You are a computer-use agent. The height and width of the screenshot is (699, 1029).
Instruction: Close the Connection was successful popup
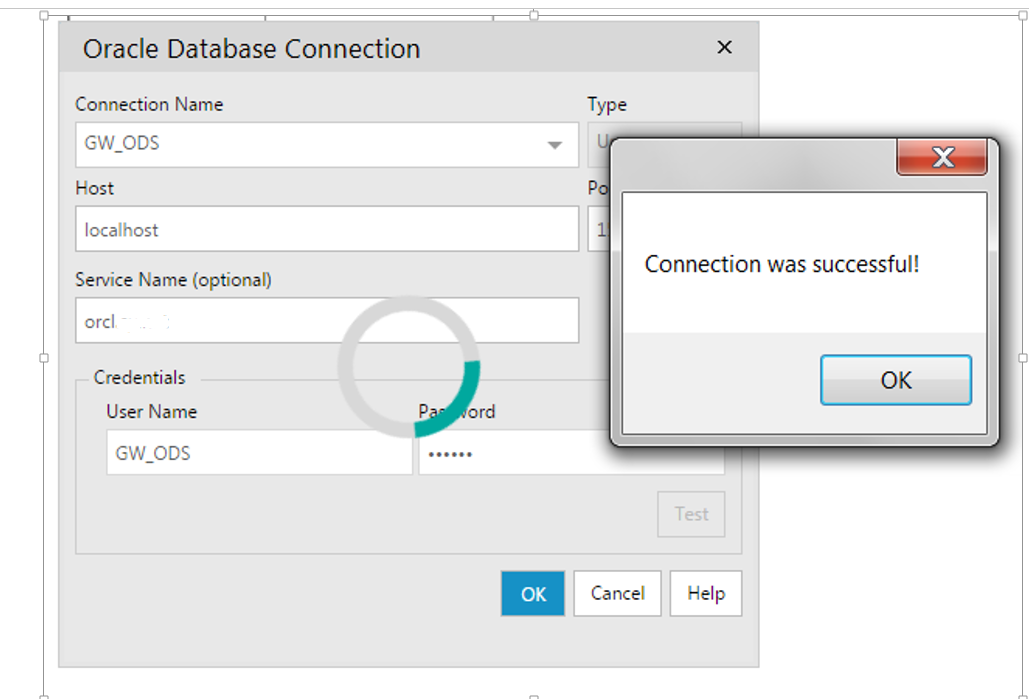point(942,158)
